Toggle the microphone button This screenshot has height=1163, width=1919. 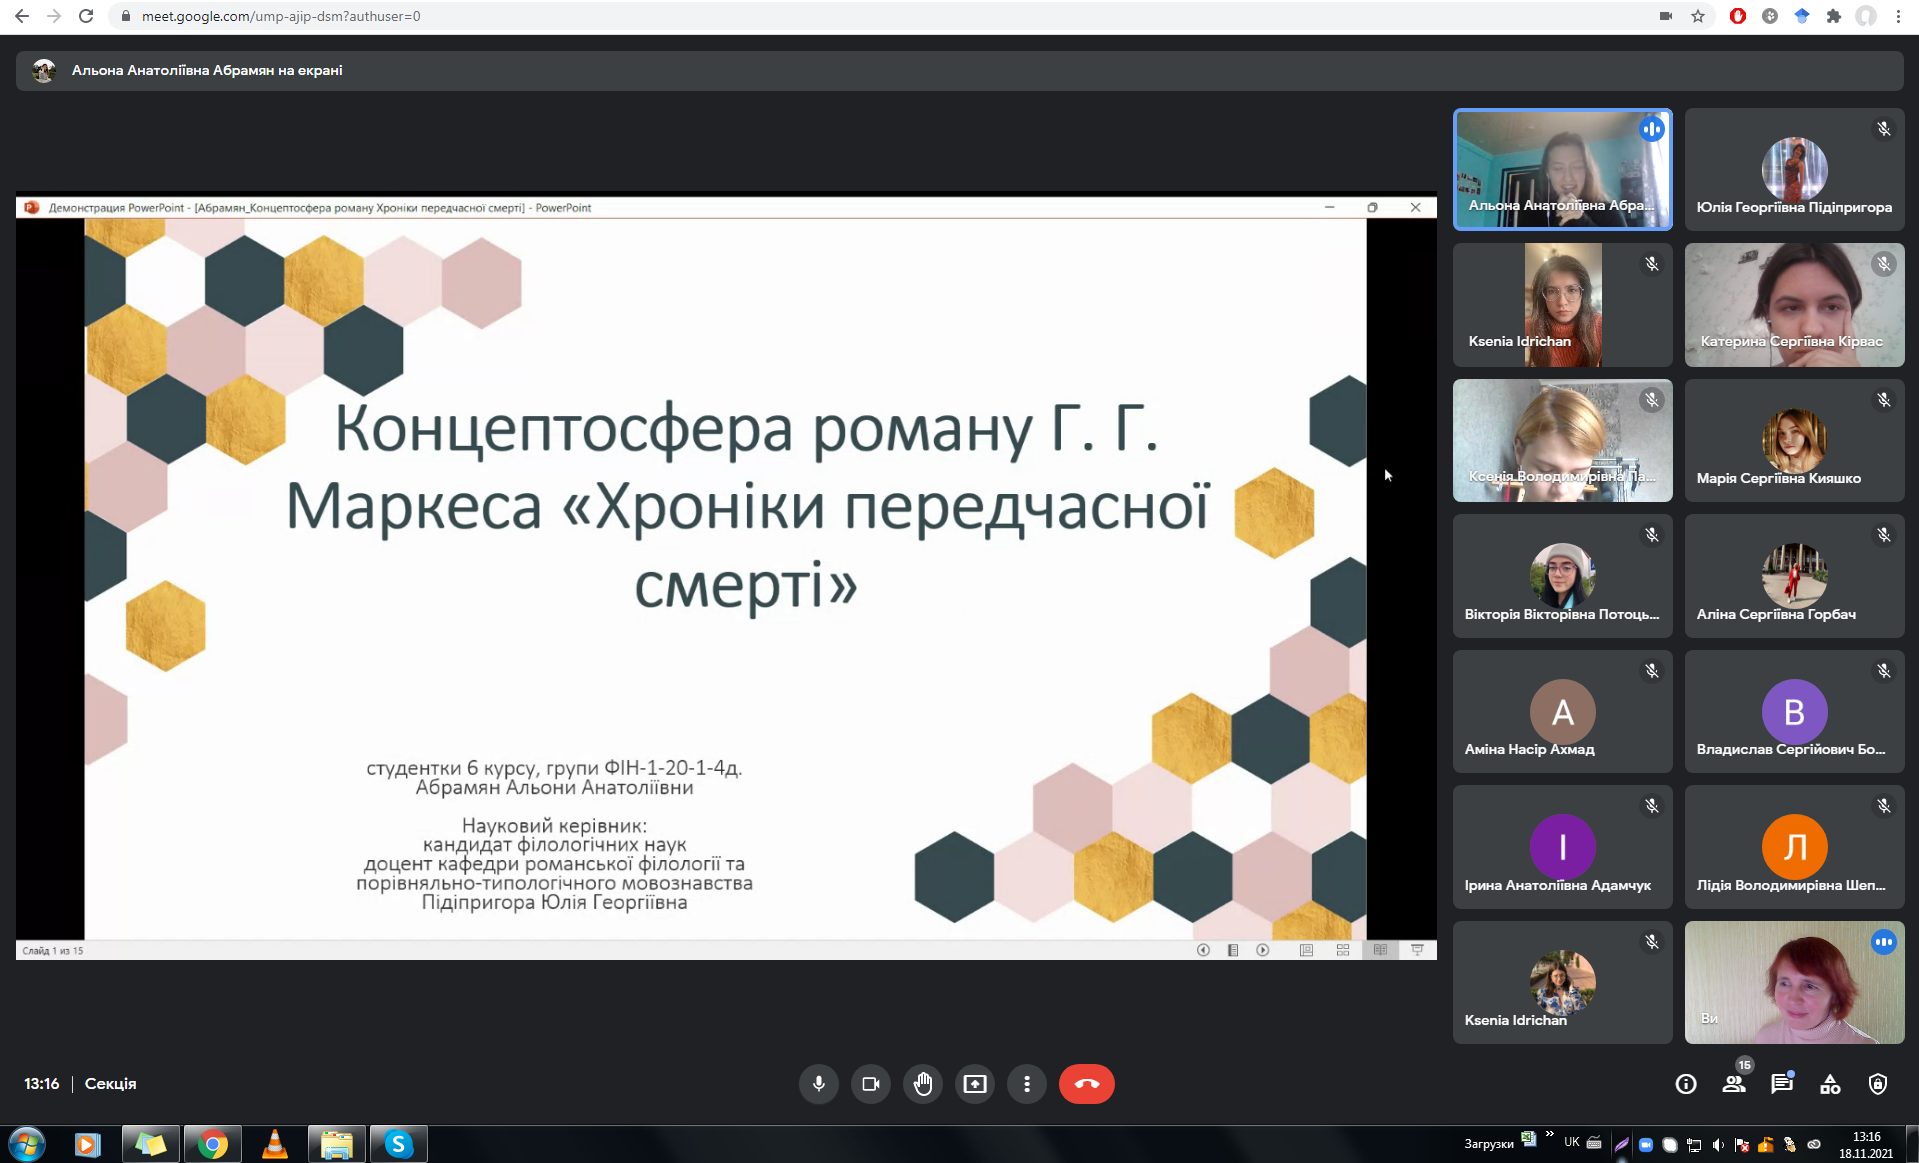(818, 1084)
